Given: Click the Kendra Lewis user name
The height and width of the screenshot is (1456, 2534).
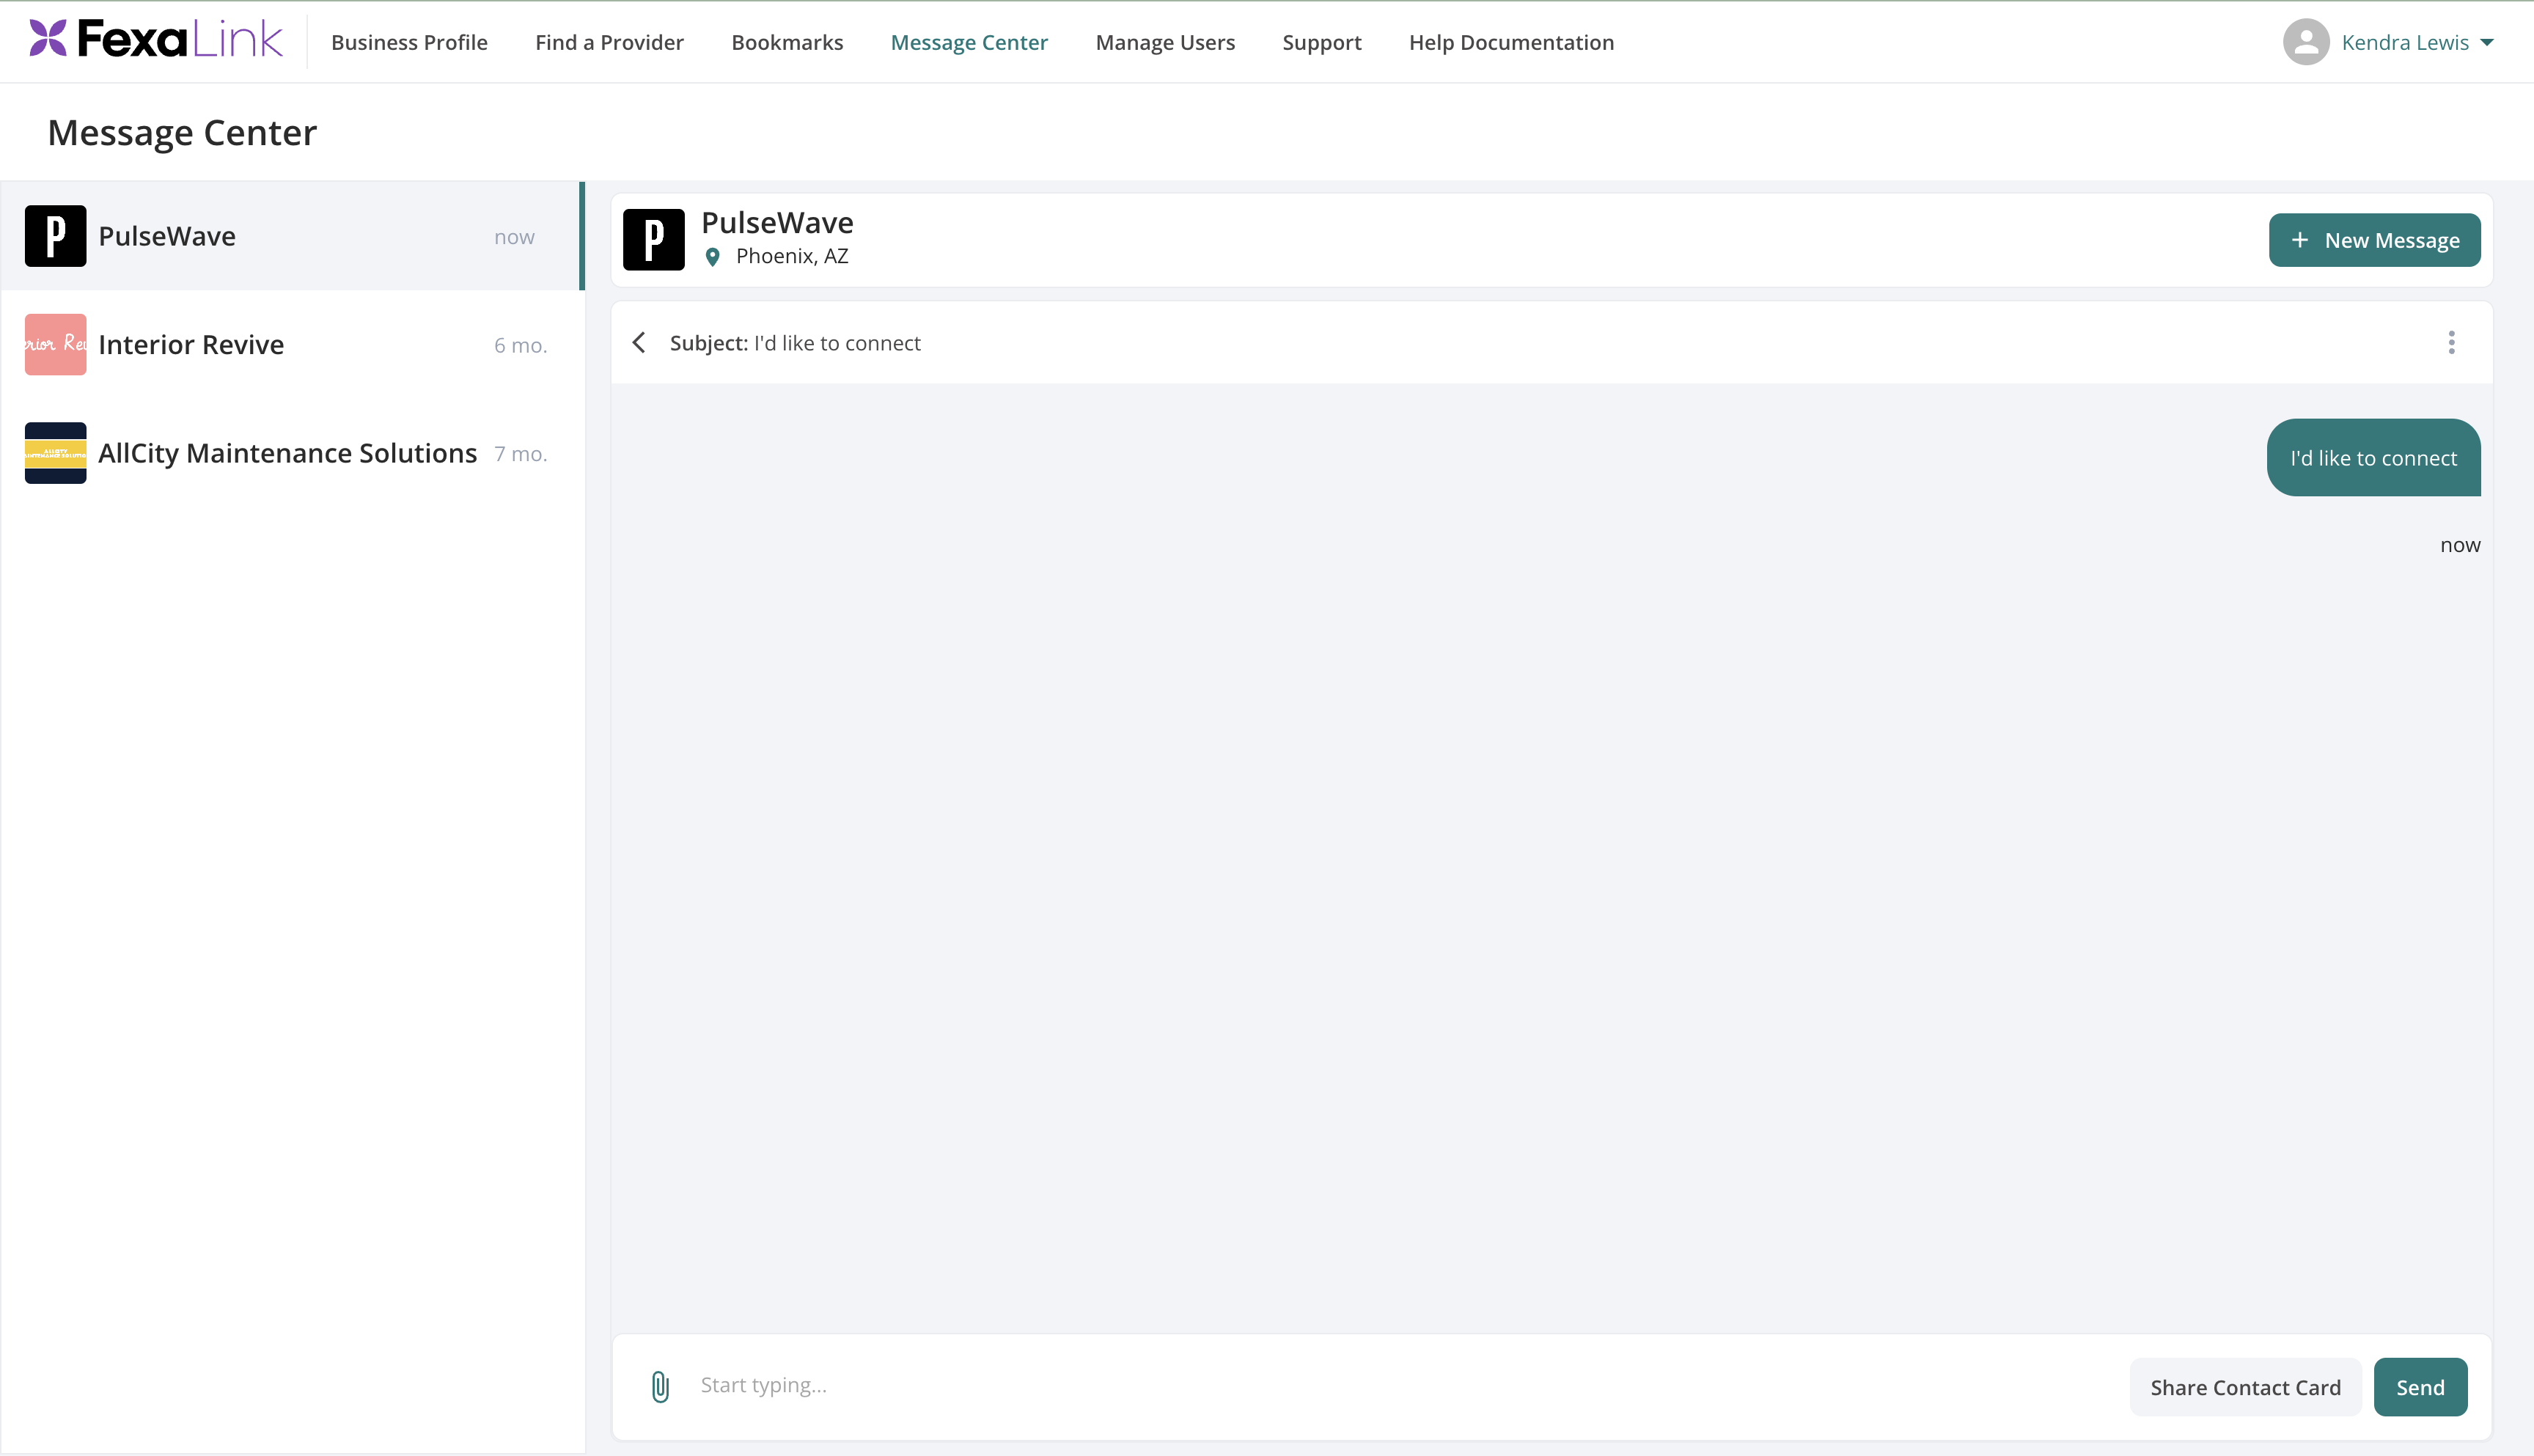Looking at the screenshot, I should pyautogui.click(x=2405, y=42).
